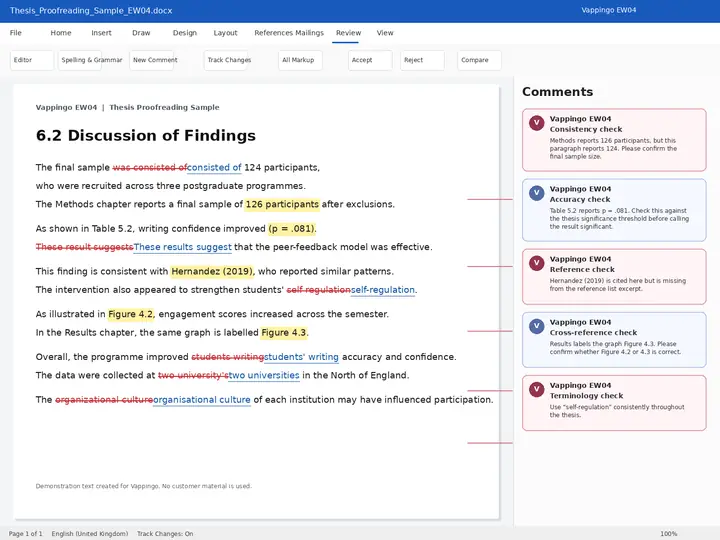Viewport: 720px width, 540px height.
Task: Select the Terminology check comment text
Action: [x=617, y=411]
